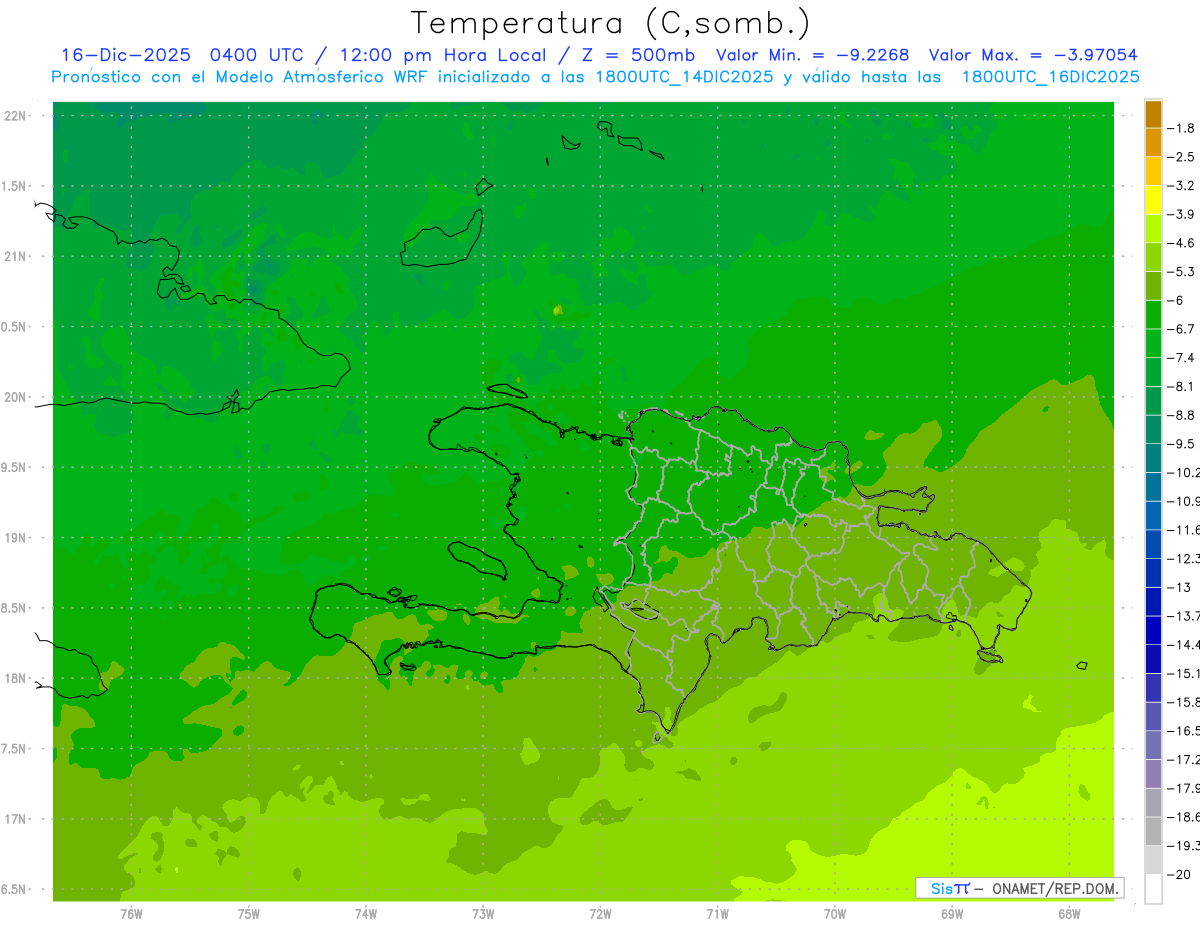Click the "-1.8" legend value
Image resolution: width=1200 pixels, height=927 pixels.
(1180, 128)
